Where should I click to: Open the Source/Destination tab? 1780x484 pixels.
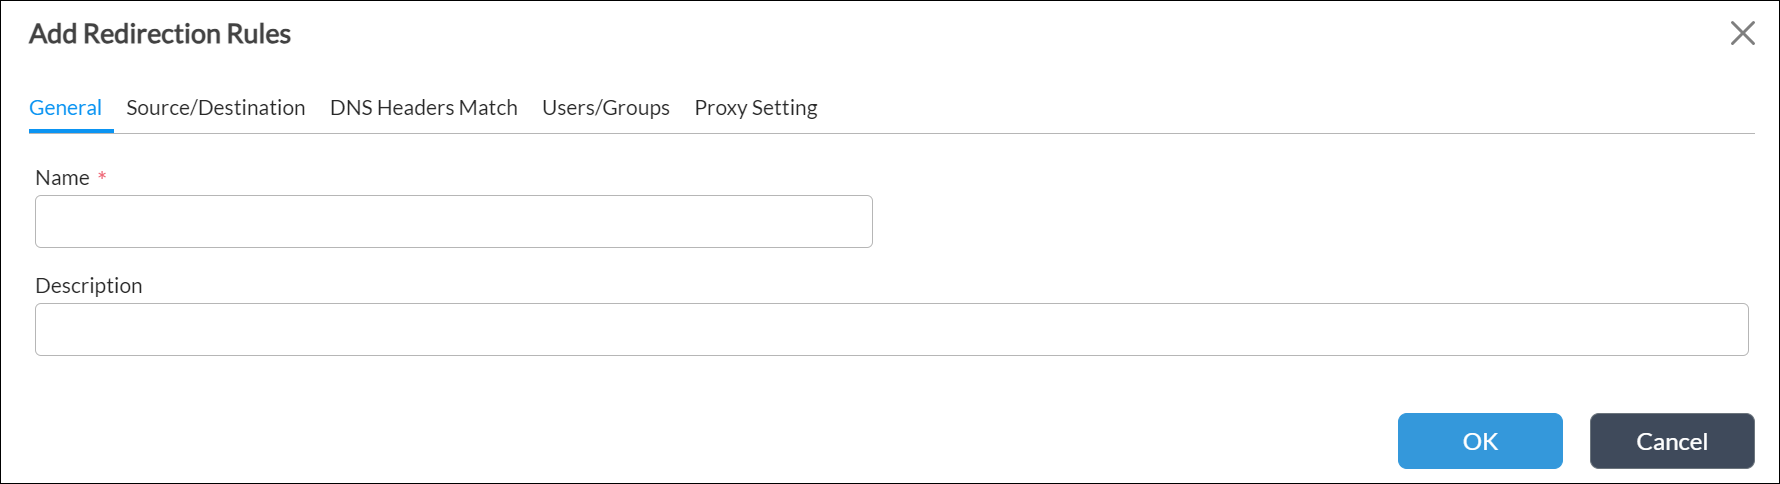click(x=215, y=108)
